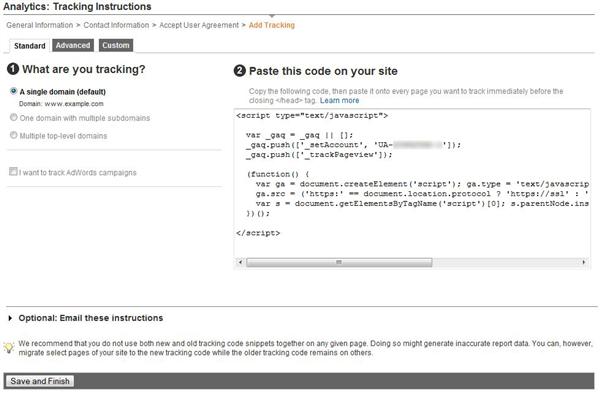Click the code box right scroll arrow
Viewport: 600px width, 393px height.
(584, 263)
